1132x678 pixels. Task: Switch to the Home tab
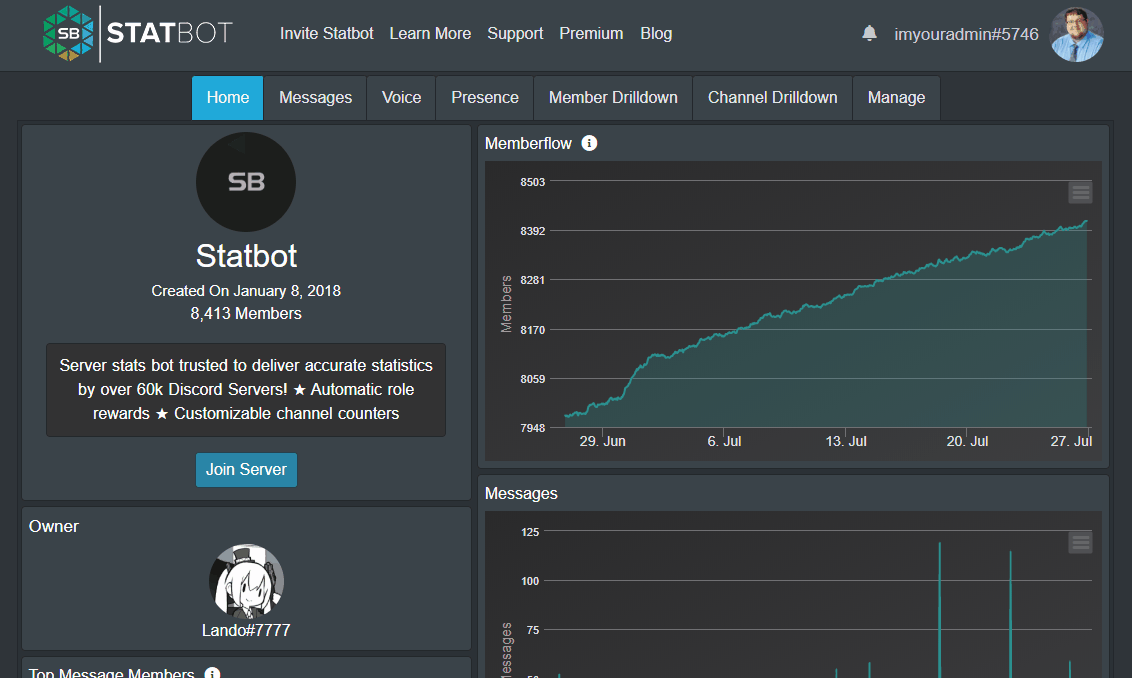pyautogui.click(x=227, y=97)
